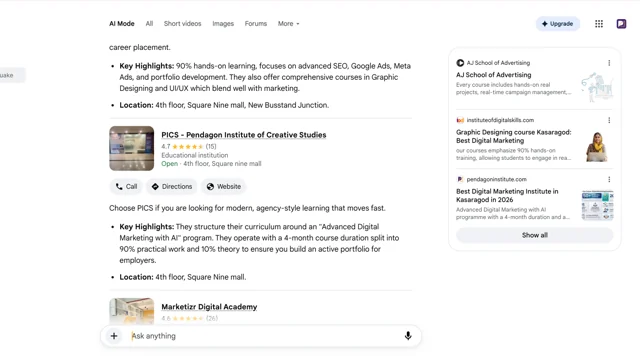
Task: Click the 'Open' status text under PICS
Action: pyautogui.click(x=169, y=164)
